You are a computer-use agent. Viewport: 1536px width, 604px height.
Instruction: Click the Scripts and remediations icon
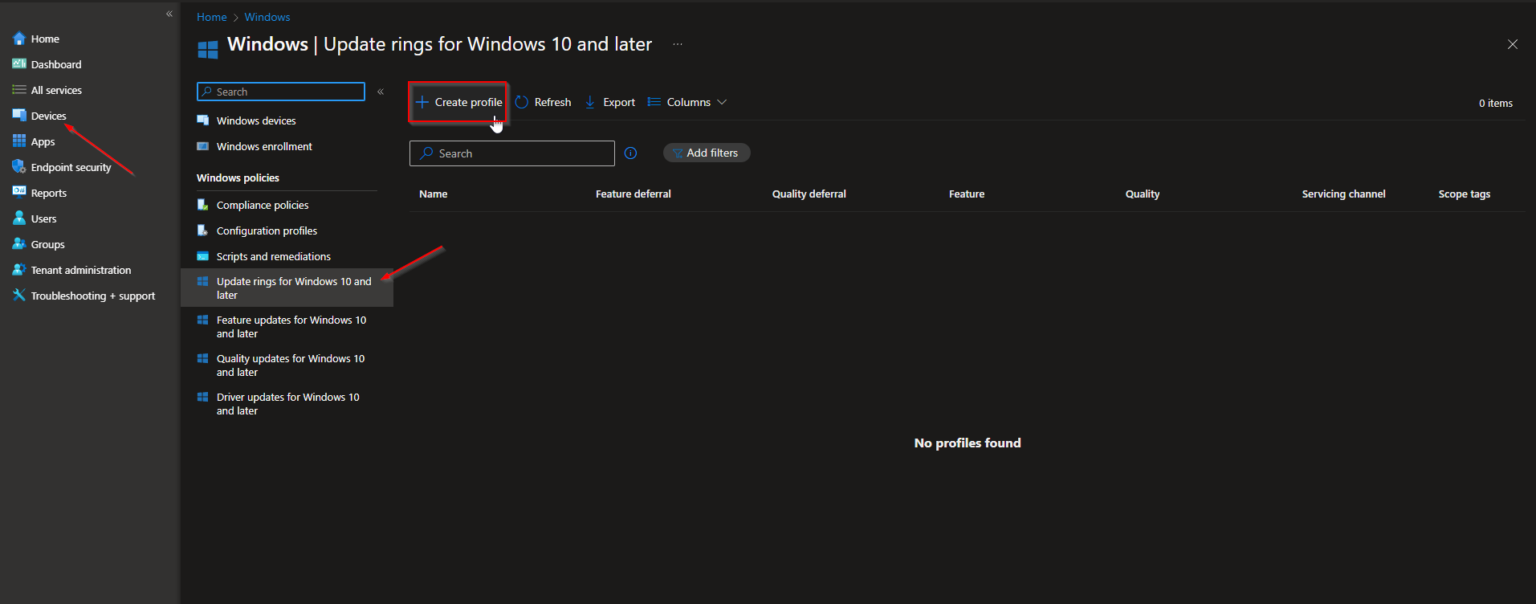coord(203,257)
